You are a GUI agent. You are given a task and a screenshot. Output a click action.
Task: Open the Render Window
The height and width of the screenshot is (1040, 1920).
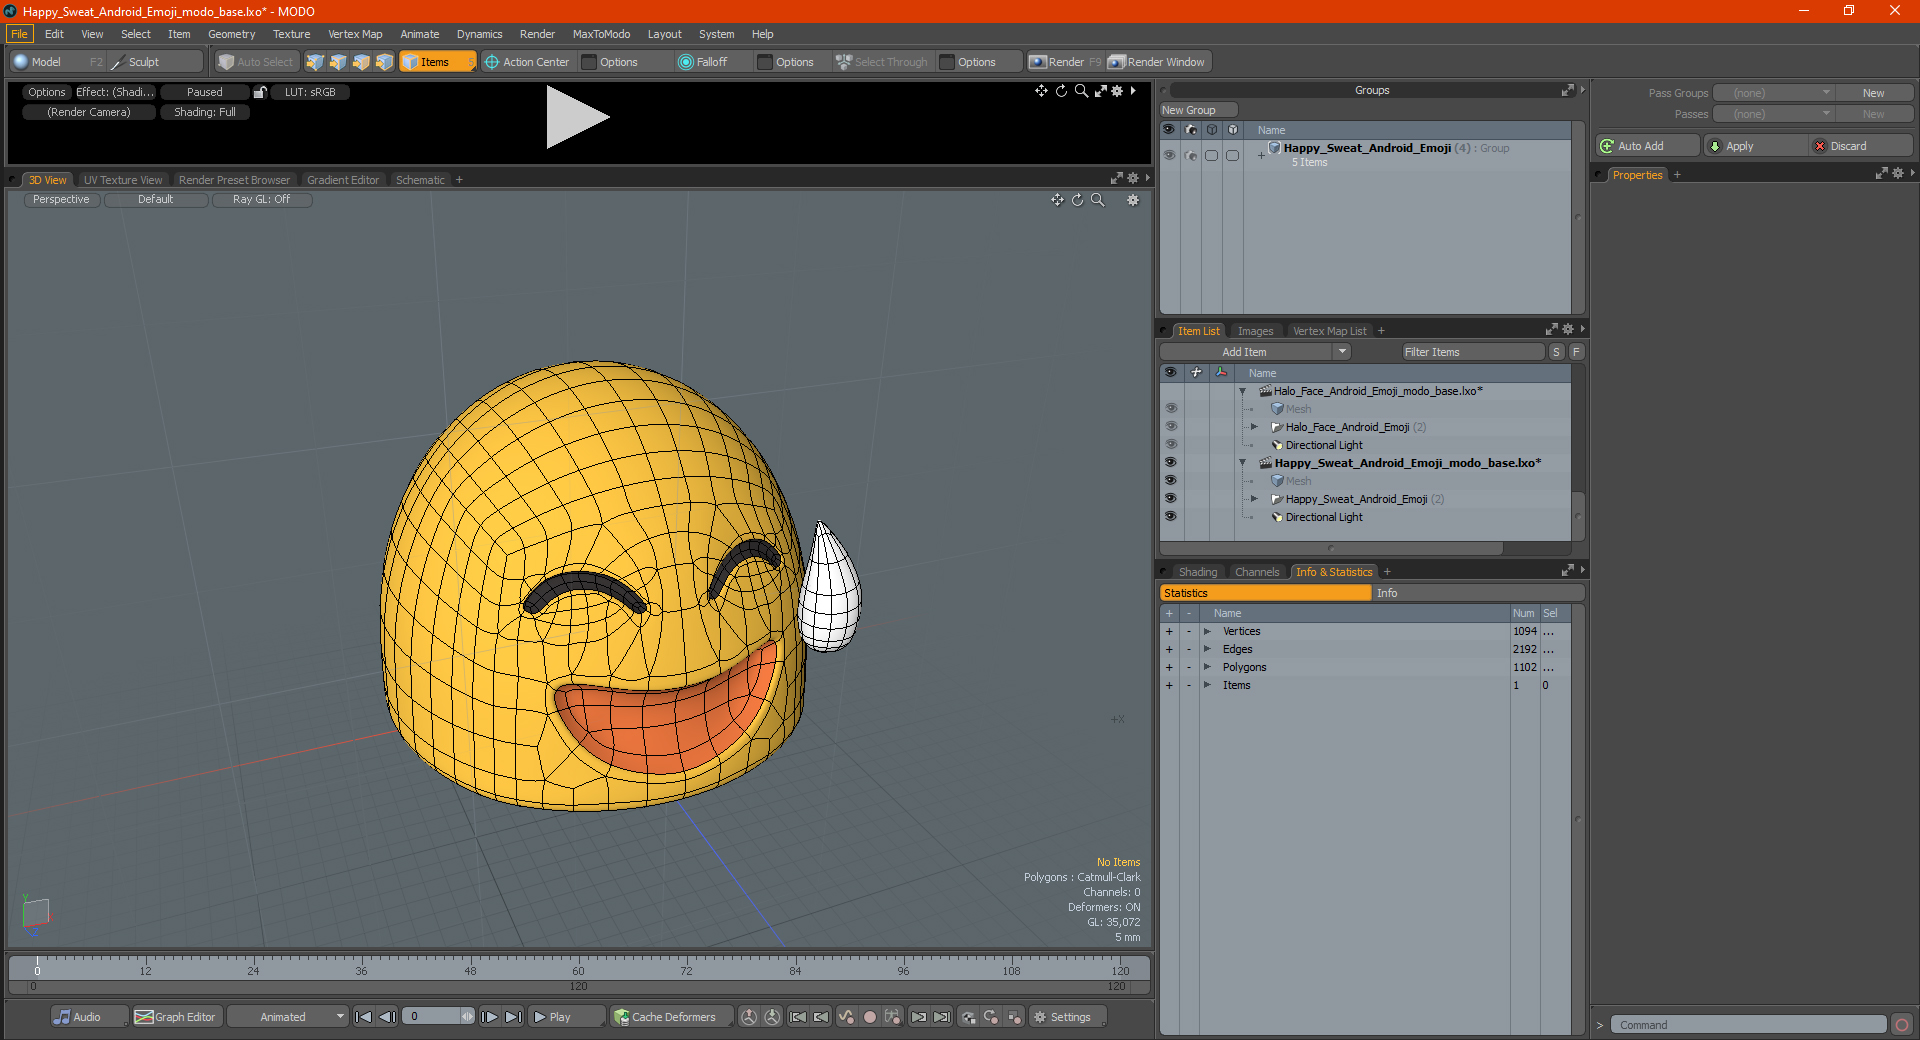[1158, 62]
